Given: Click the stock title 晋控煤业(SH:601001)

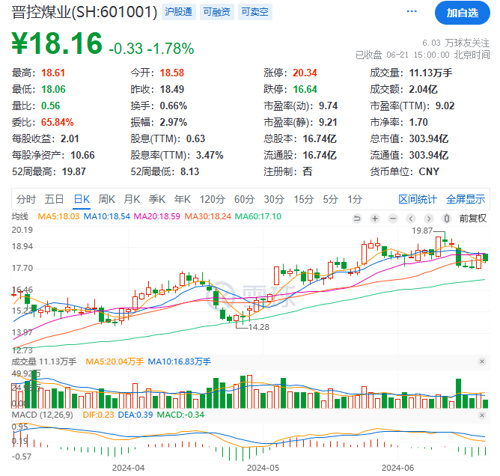Looking at the screenshot, I should [84, 12].
